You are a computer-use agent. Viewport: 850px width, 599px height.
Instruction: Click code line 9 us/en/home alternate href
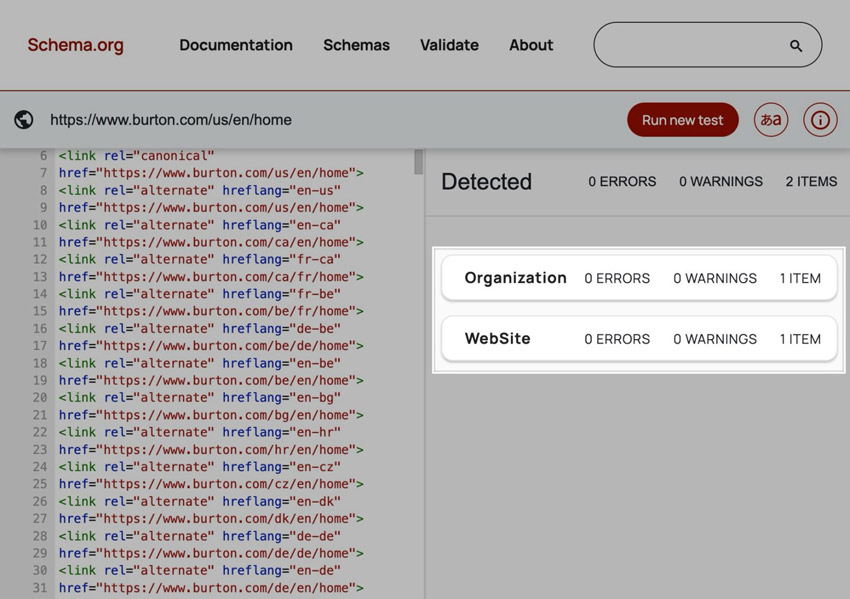tap(211, 208)
